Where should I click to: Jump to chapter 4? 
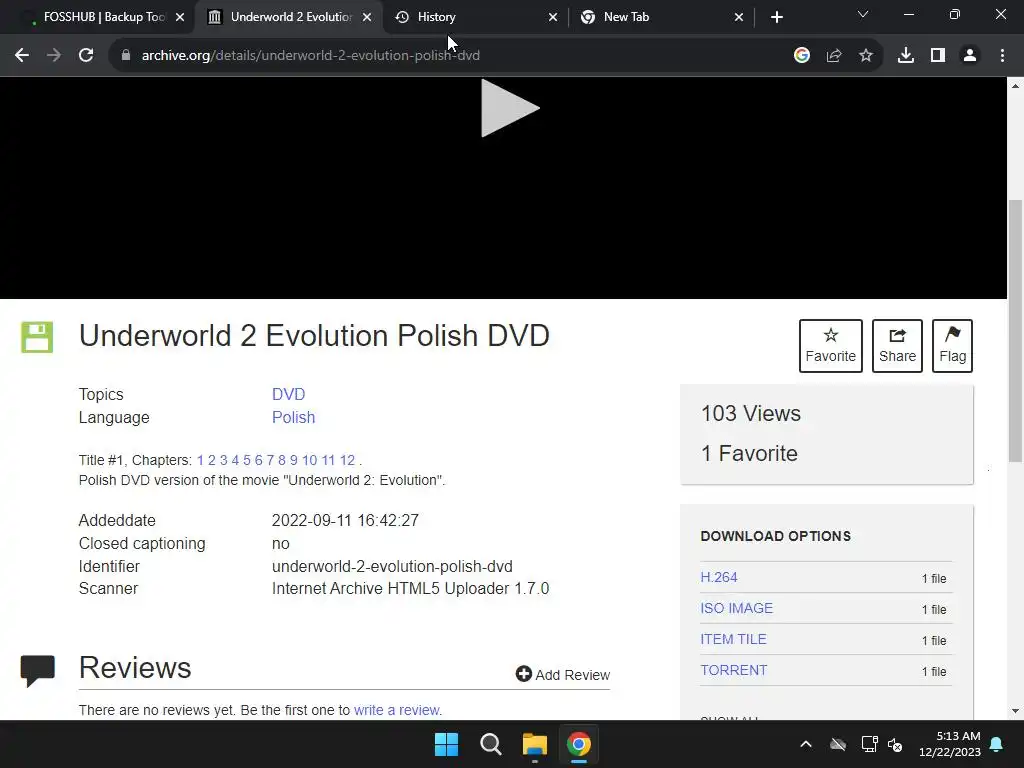[235, 460]
